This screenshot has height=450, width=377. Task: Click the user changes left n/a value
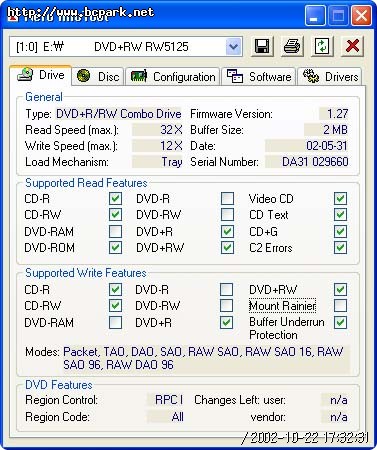click(x=335, y=400)
